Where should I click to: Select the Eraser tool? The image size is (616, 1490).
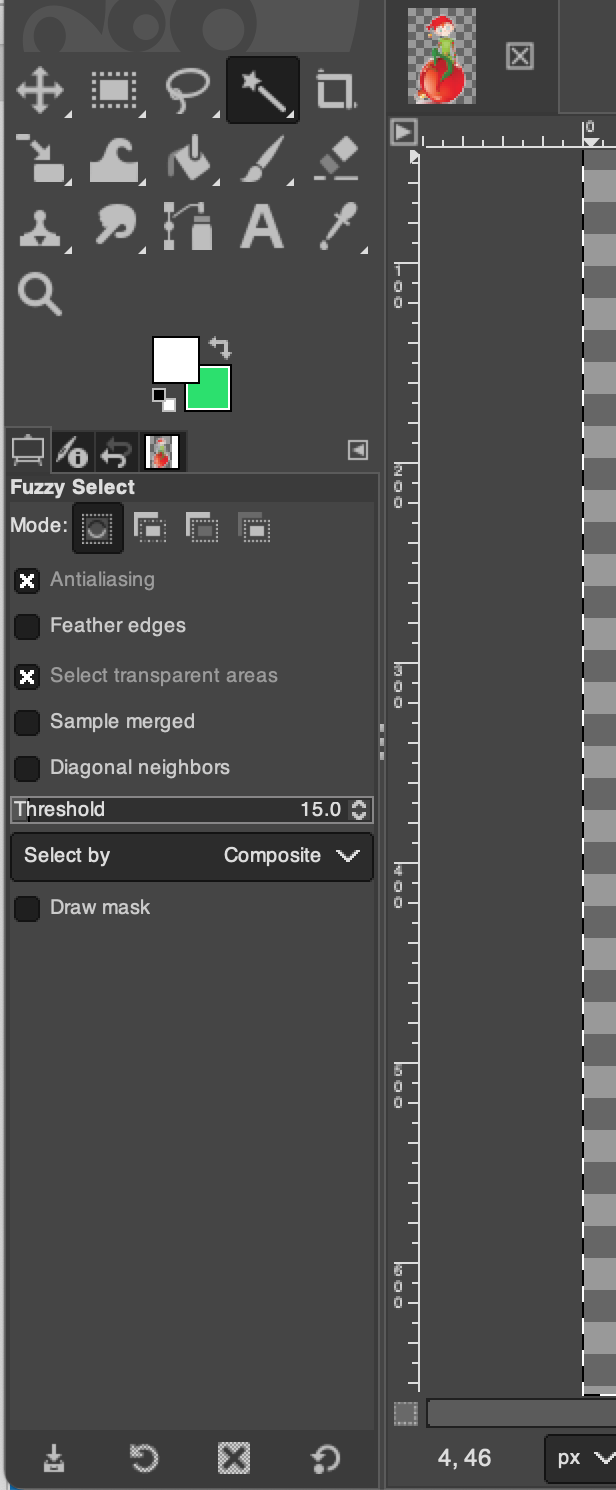(x=337, y=160)
